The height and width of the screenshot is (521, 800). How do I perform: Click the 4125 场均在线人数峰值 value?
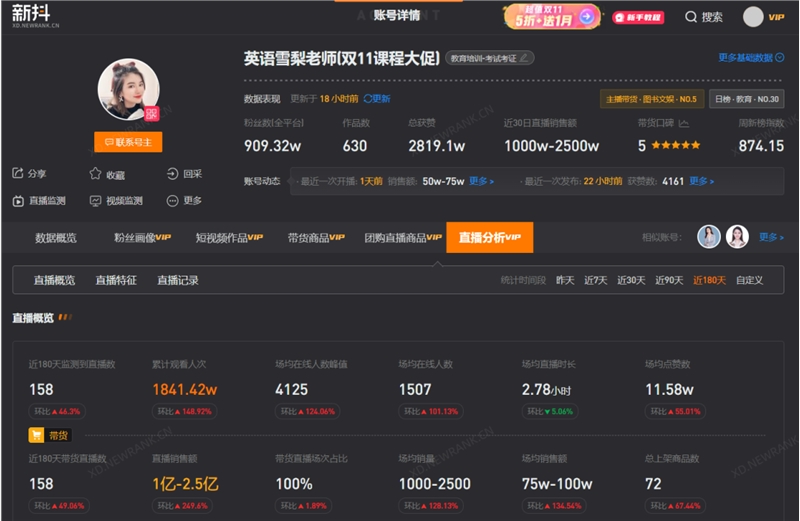click(292, 390)
